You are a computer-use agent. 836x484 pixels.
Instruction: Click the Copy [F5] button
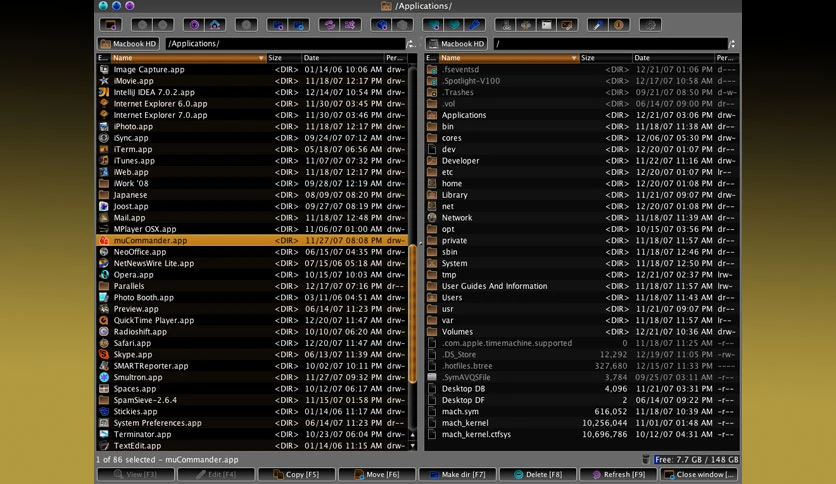[x=296, y=474]
